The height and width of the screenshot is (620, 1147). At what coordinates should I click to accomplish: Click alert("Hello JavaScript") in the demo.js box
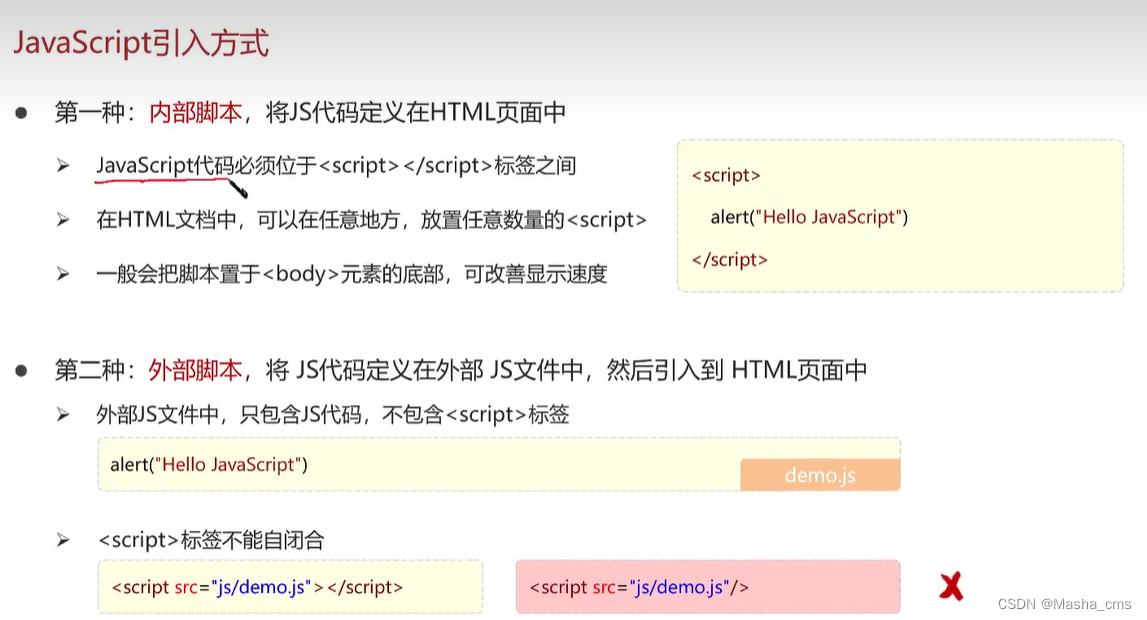[x=208, y=464]
